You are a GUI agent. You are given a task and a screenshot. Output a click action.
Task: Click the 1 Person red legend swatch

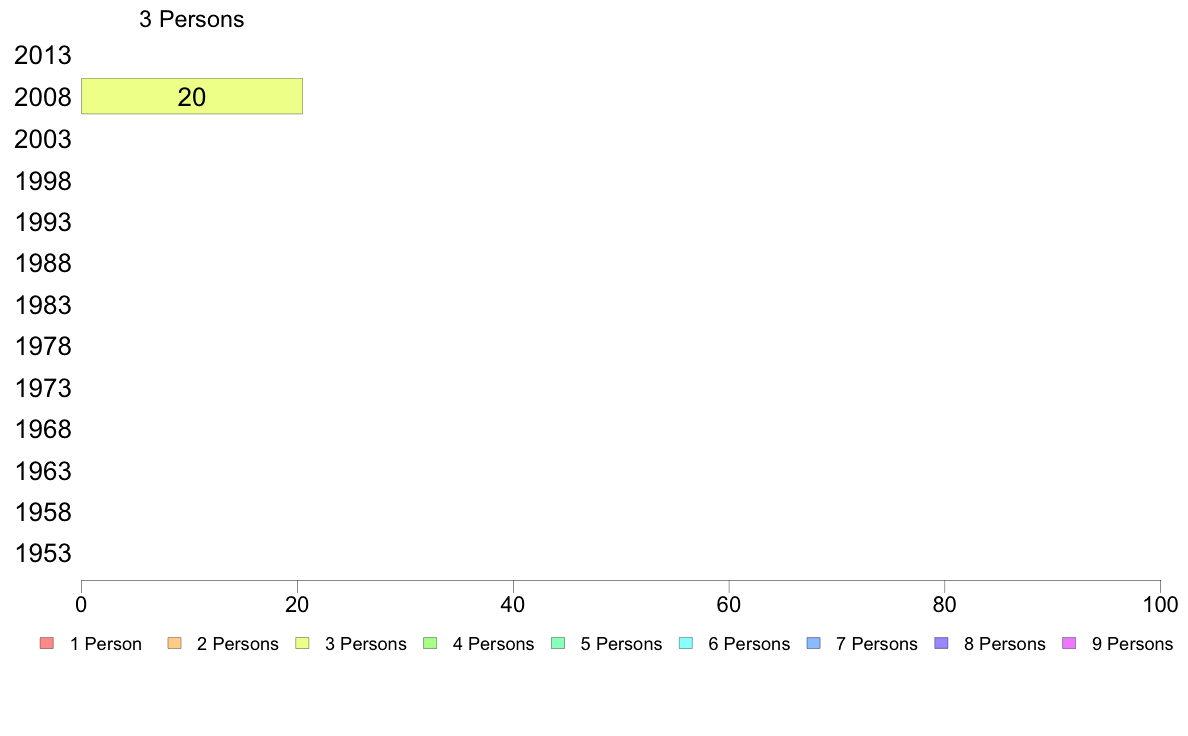click(47, 644)
